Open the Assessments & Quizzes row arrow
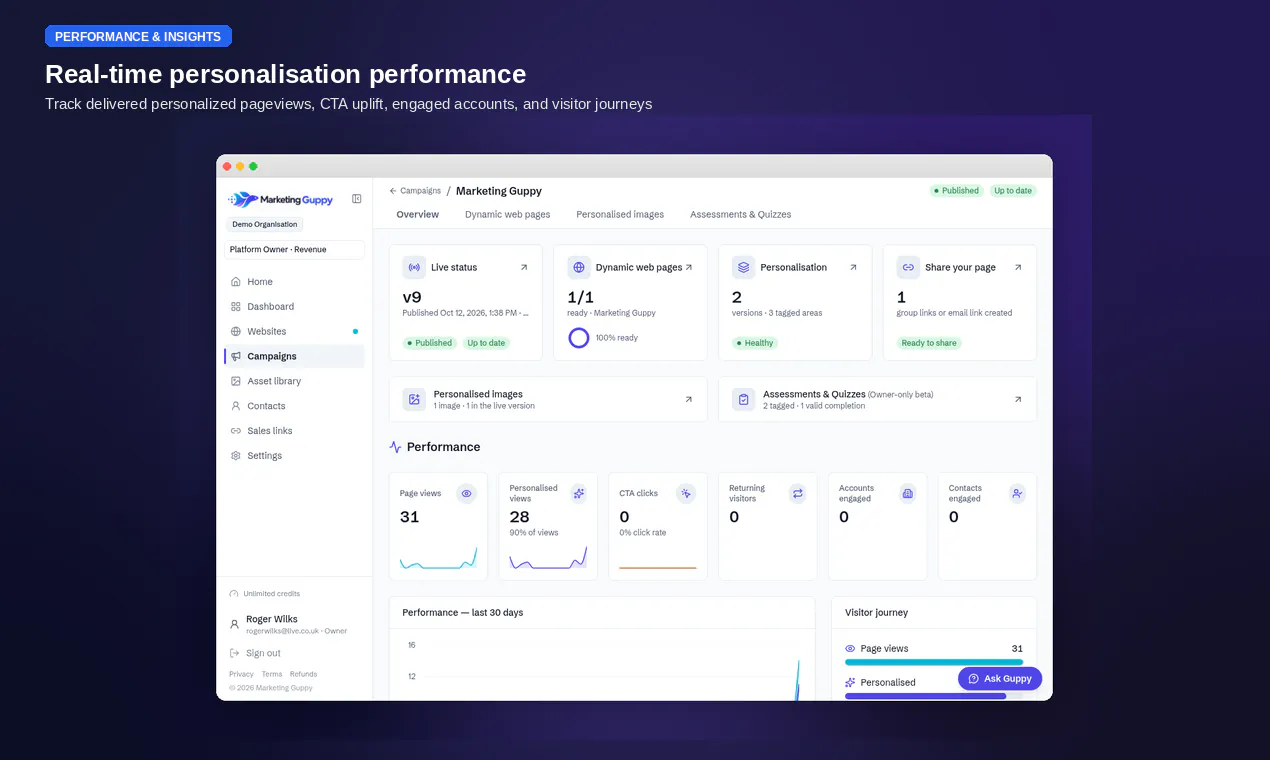The width and height of the screenshot is (1270, 760). click(1018, 399)
